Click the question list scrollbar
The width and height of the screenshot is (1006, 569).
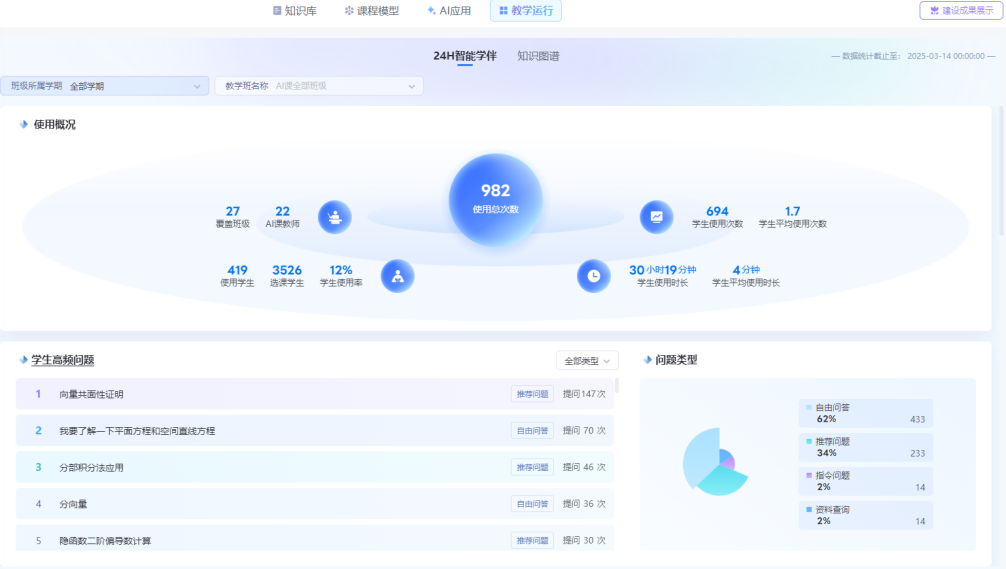[617, 385]
